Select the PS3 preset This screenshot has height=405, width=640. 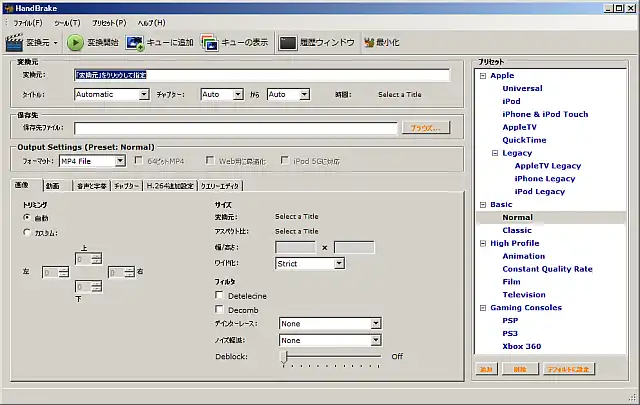point(510,334)
